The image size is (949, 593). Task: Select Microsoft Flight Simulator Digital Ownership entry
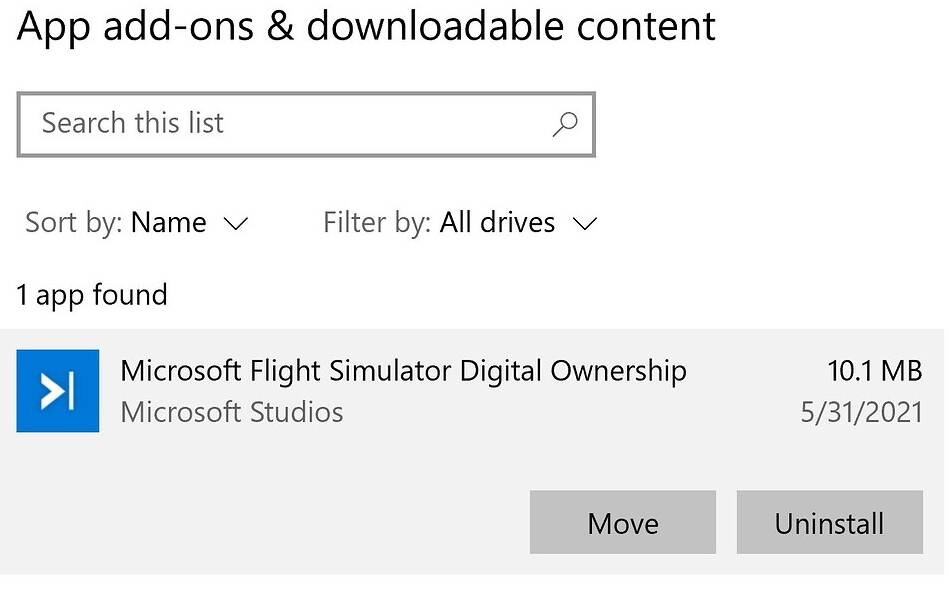tap(404, 370)
